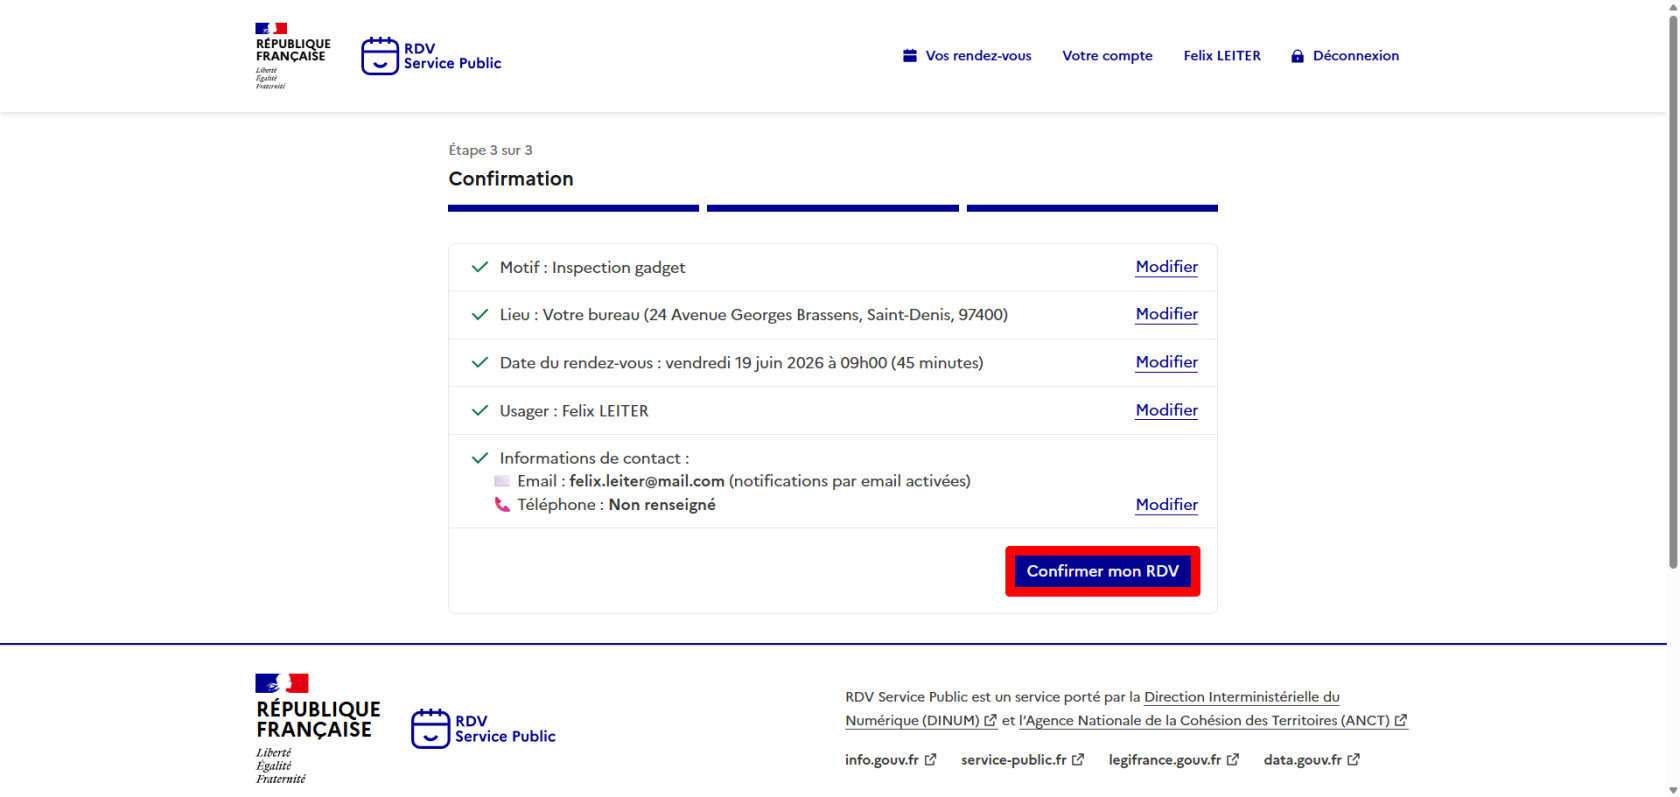Confirm appointment with Confirmer mon RDV

[x=1102, y=571]
